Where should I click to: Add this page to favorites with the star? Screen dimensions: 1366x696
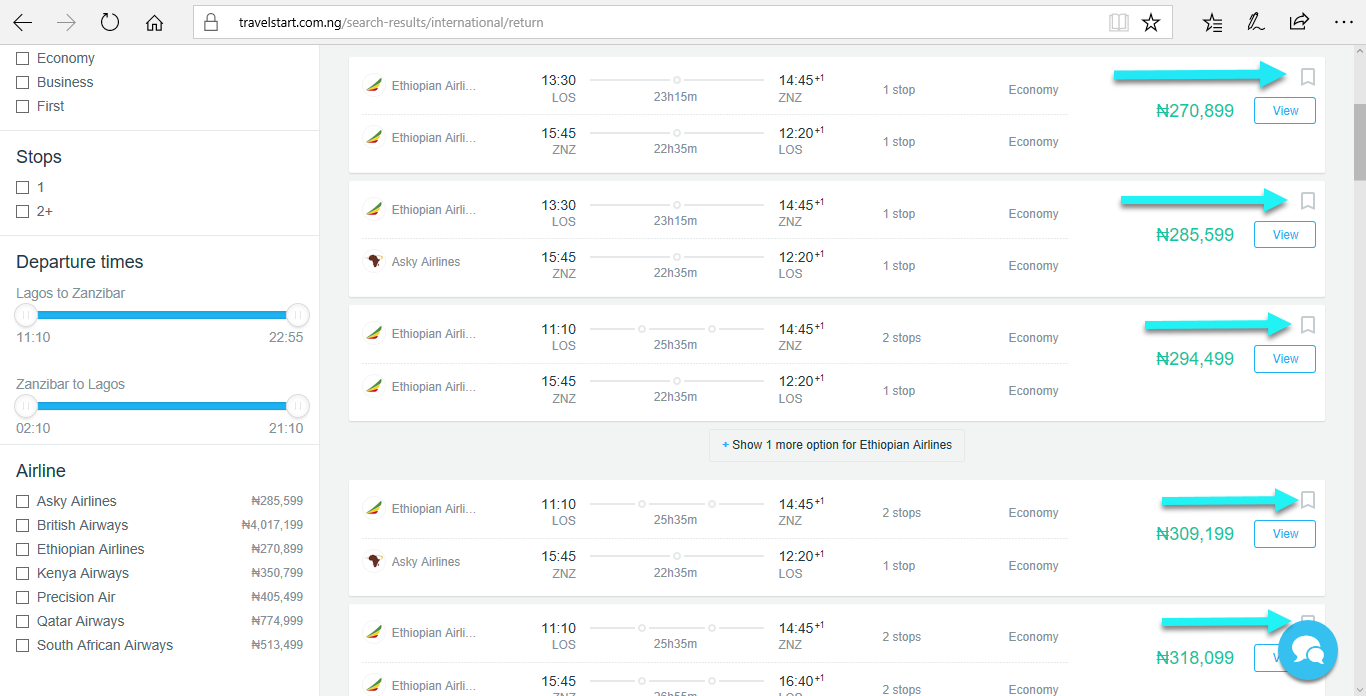point(1151,22)
